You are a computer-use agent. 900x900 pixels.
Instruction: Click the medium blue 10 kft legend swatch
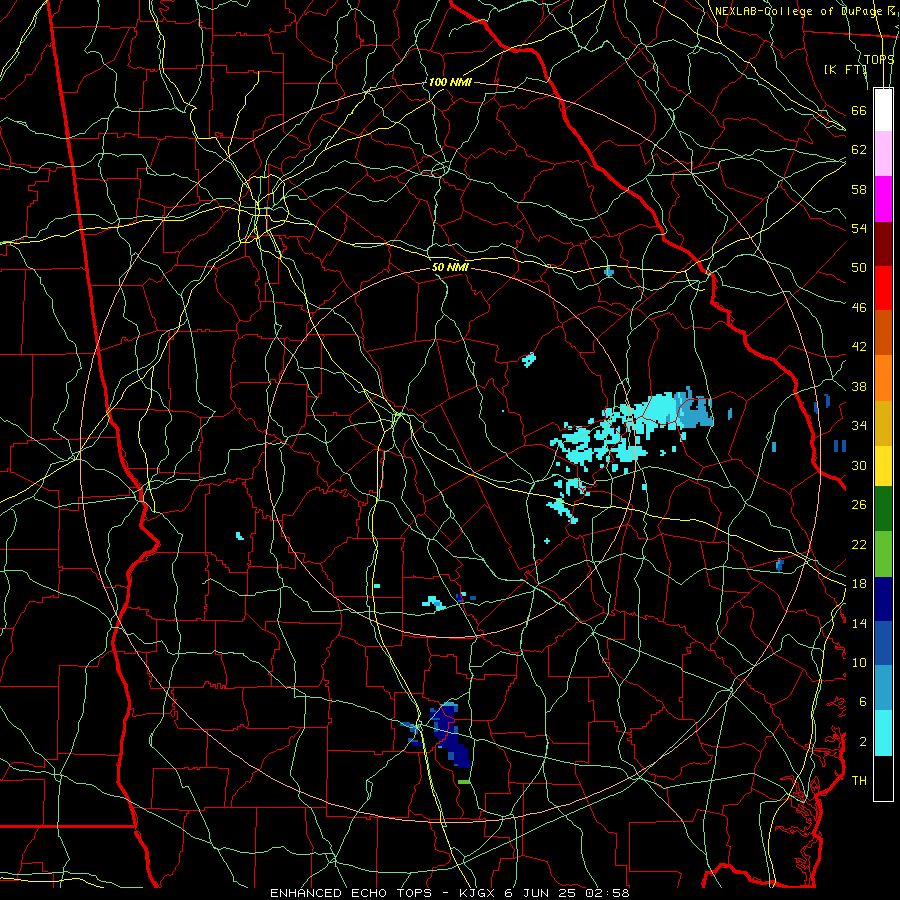click(x=883, y=643)
